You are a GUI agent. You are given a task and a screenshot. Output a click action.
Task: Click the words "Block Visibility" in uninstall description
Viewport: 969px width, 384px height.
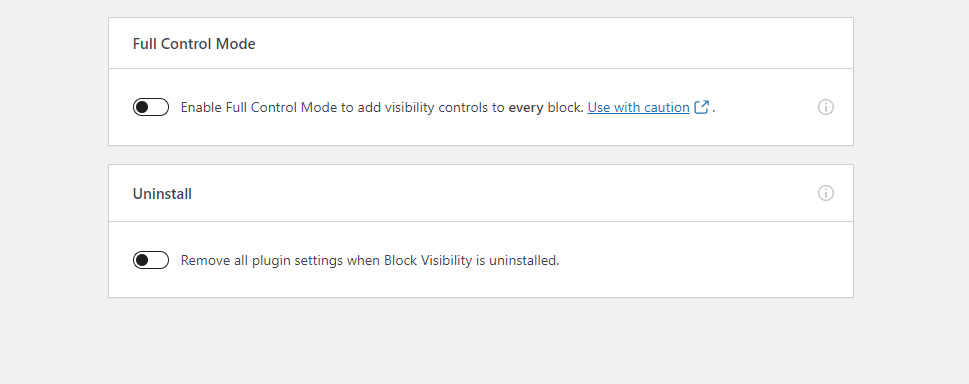click(428, 261)
